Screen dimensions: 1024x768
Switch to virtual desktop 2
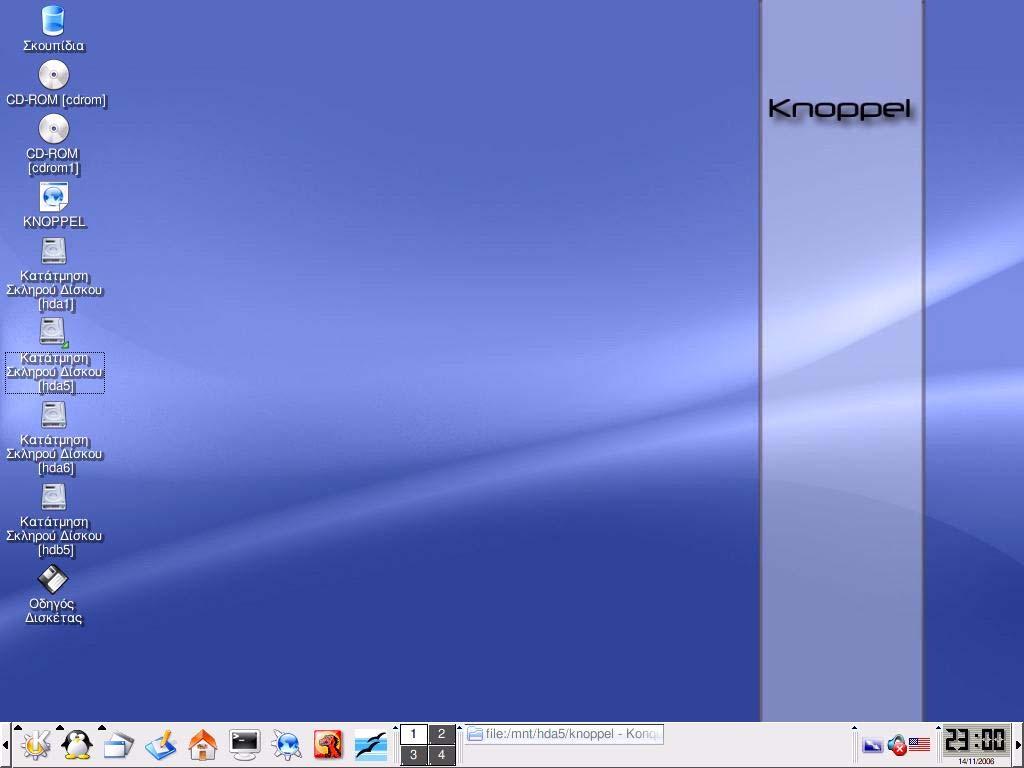(x=441, y=734)
